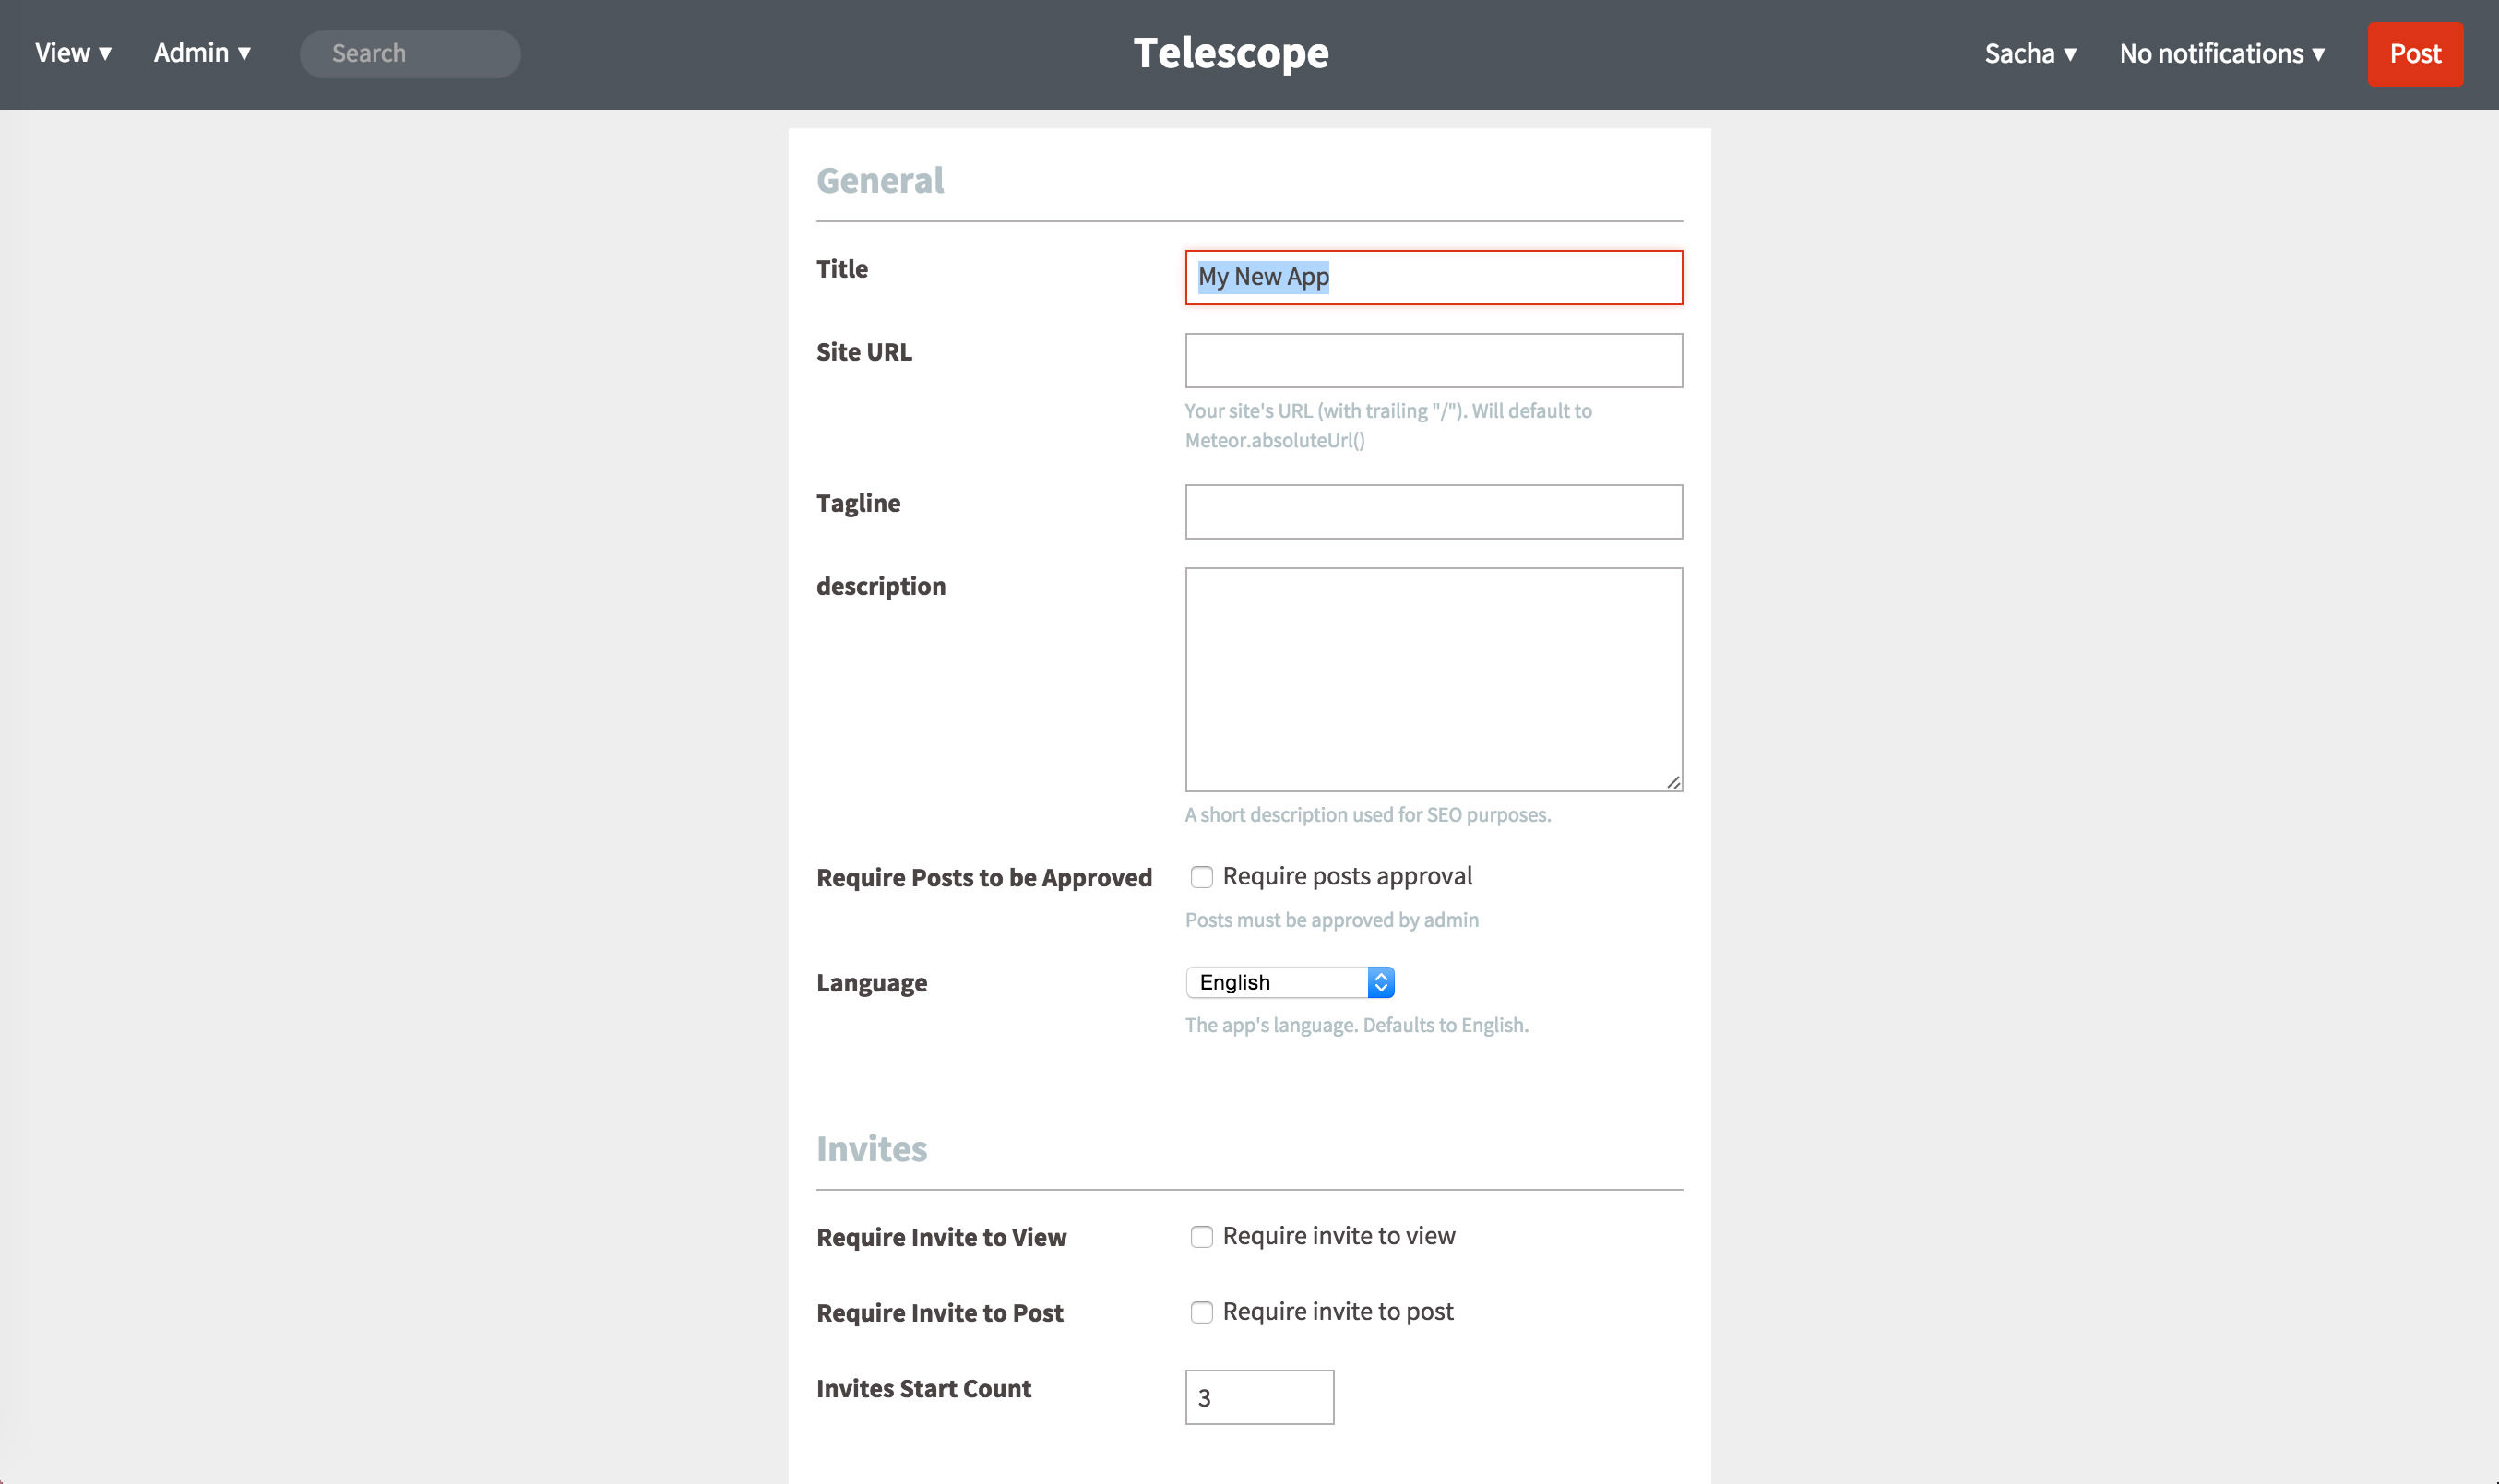Click the 'Language' field label
The width and height of the screenshot is (2499, 1484).
tap(872, 983)
